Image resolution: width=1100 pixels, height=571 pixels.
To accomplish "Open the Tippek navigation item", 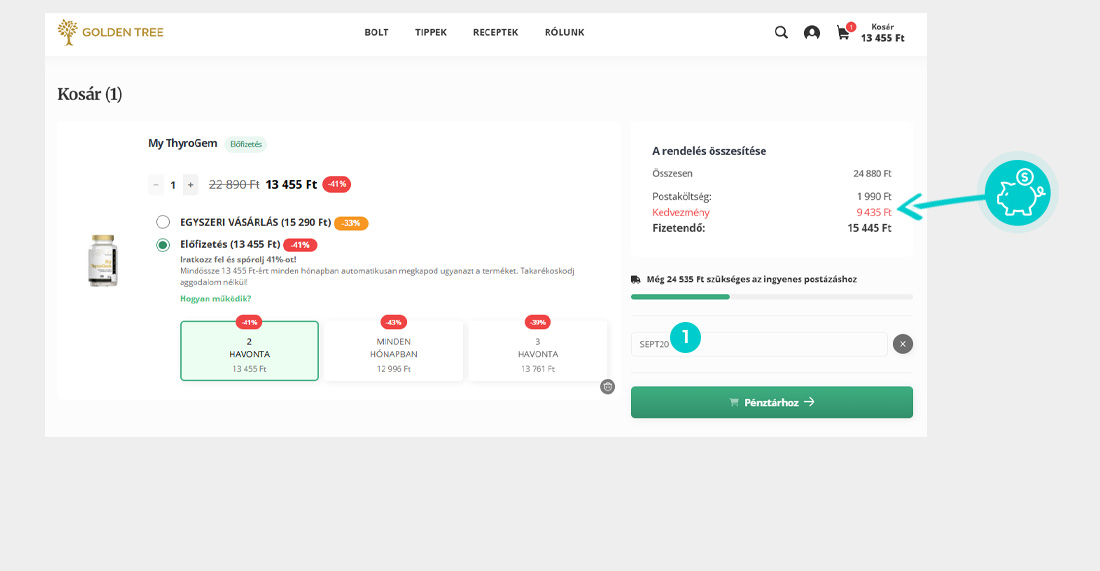I will [x=431, y=32].
